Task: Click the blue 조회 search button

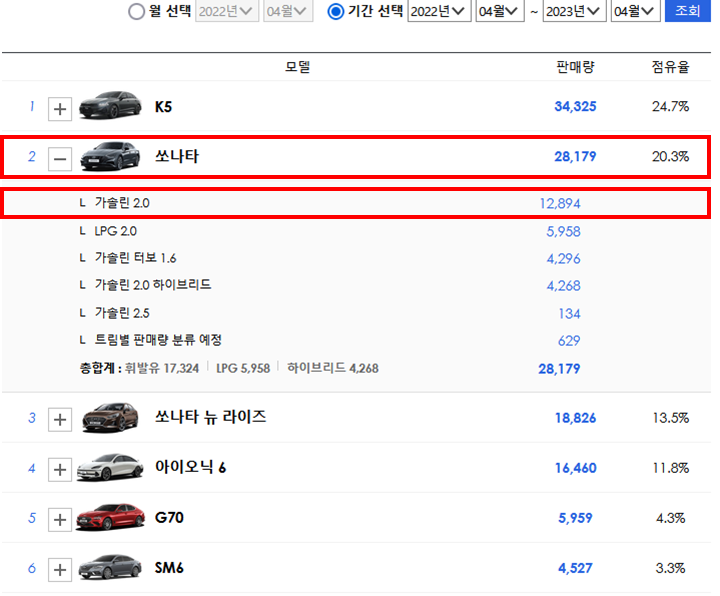Action: coord(687,11)
